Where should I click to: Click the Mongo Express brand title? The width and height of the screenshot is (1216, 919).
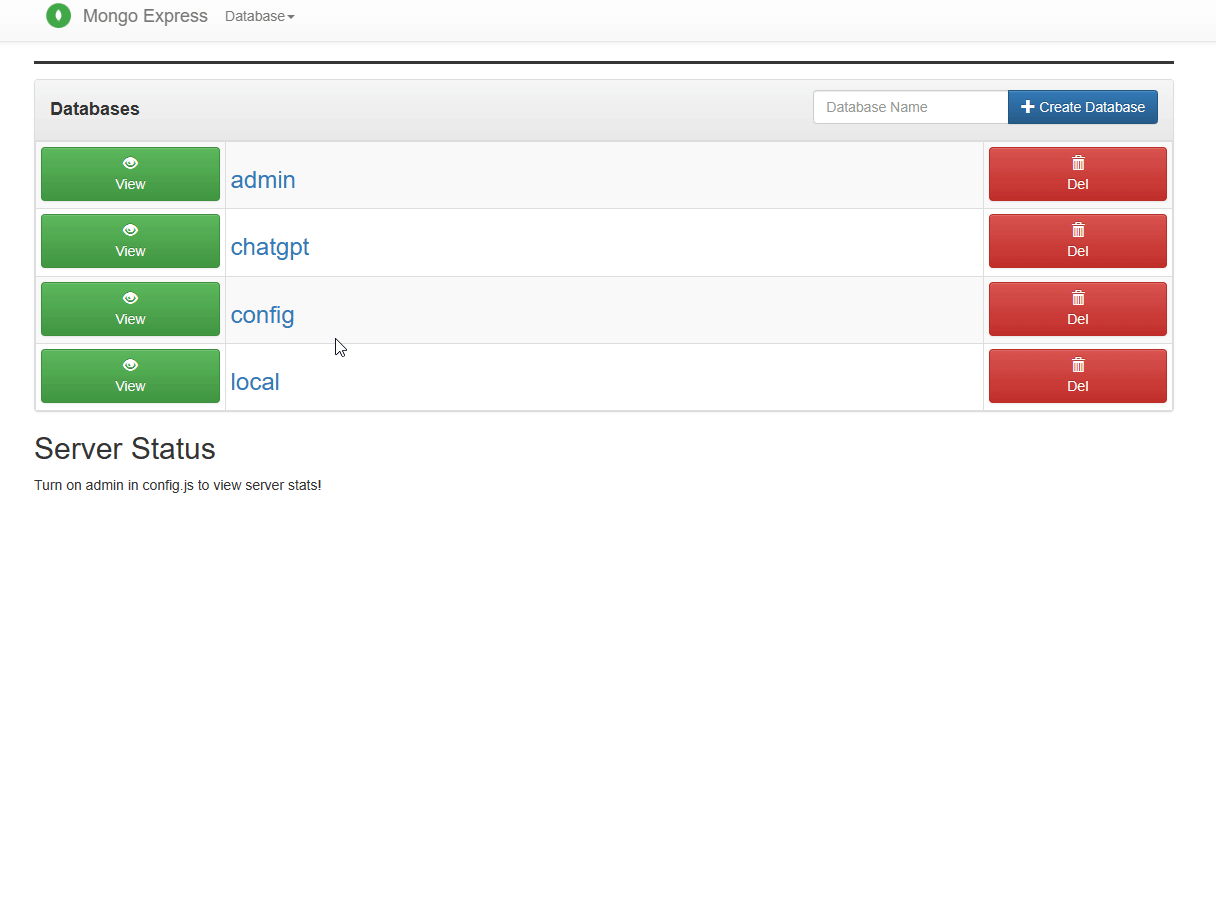coord(145,16)
